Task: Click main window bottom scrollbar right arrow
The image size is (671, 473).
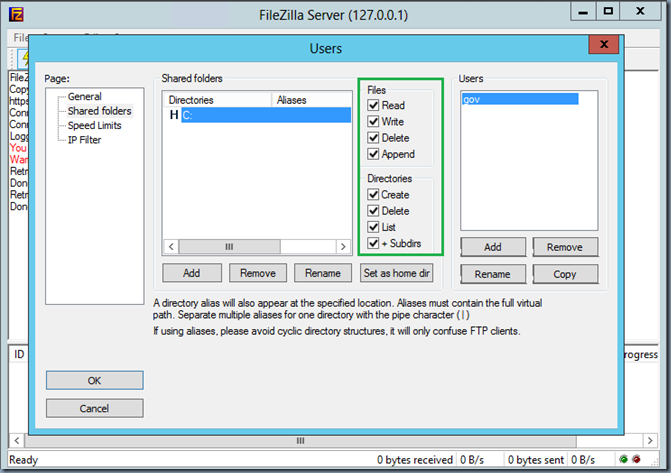Action: [x=650, y=440]
